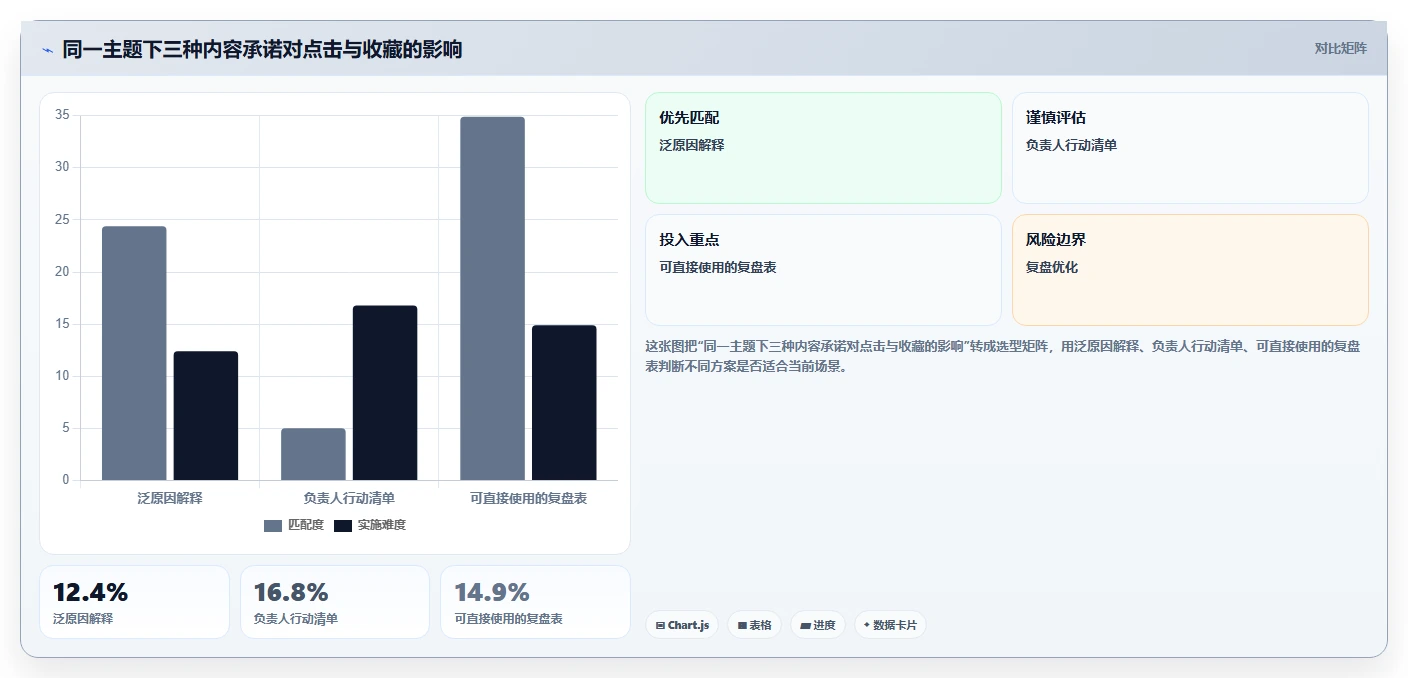1408x678 pixels.
Task: Select the 16.8% stat card
Action: [335, 602]
